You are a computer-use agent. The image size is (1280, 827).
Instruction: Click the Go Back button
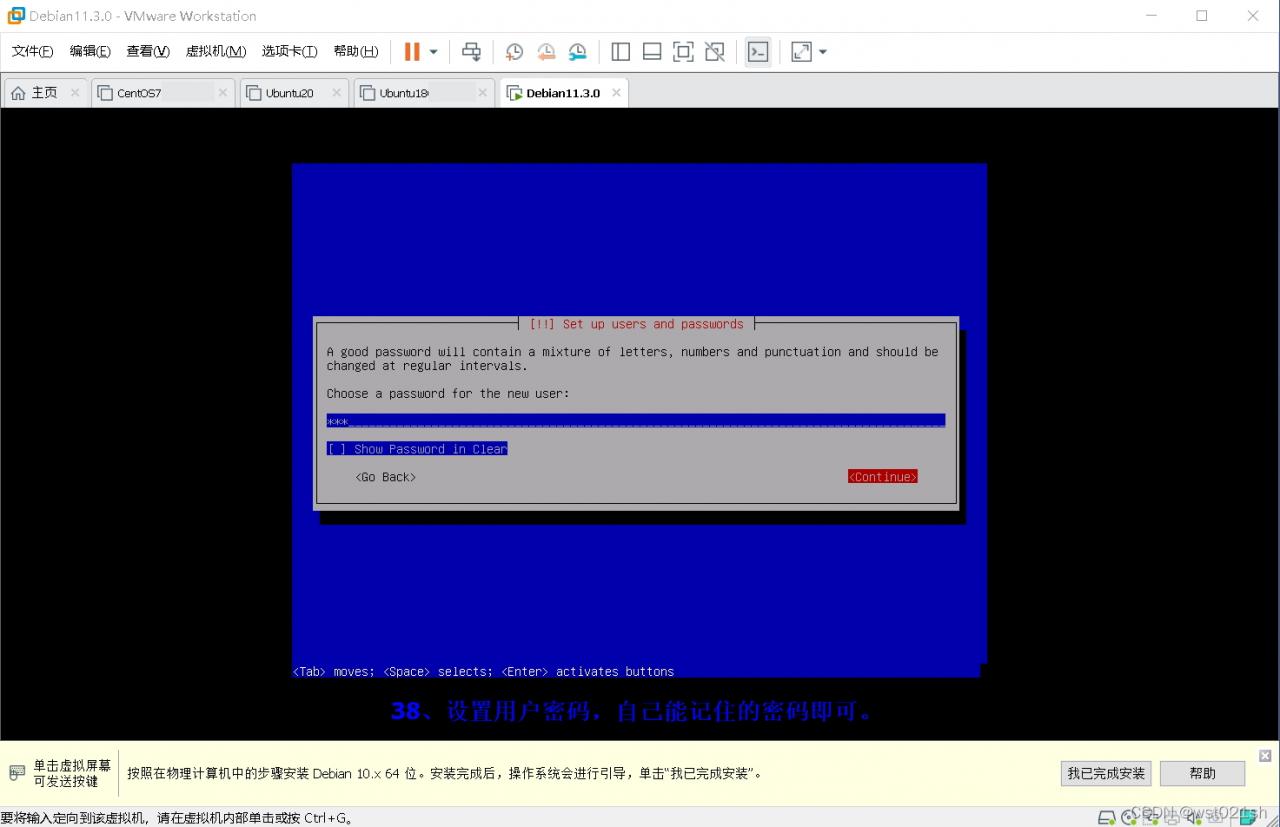[x=386, y=477]
